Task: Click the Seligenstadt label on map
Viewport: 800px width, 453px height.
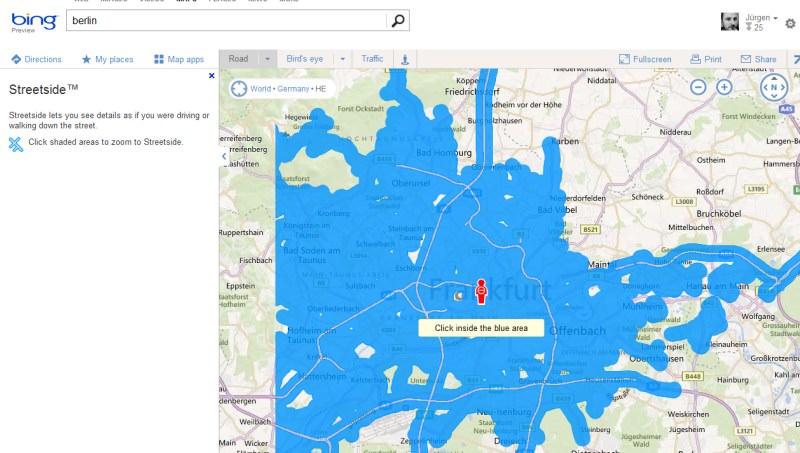Action: pos(768,411)
